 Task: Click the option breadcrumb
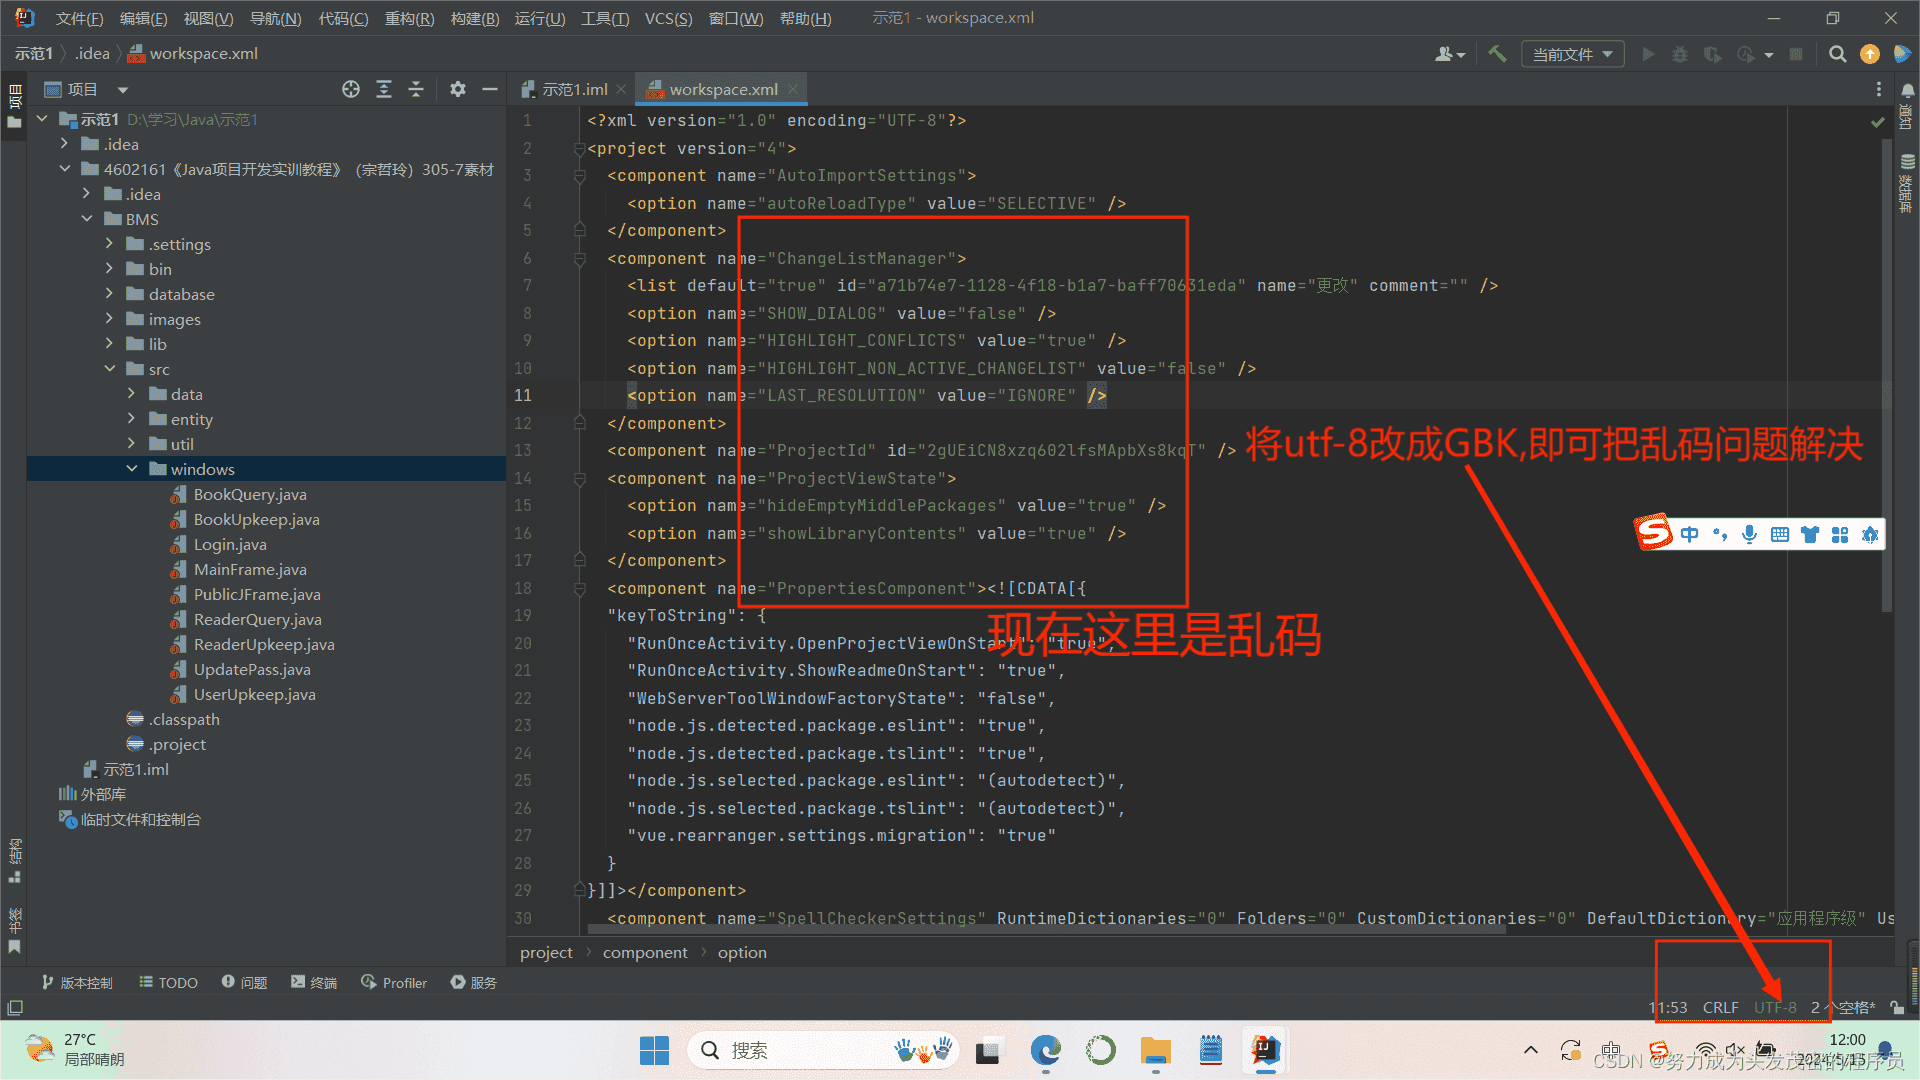(x=742, y=952)
